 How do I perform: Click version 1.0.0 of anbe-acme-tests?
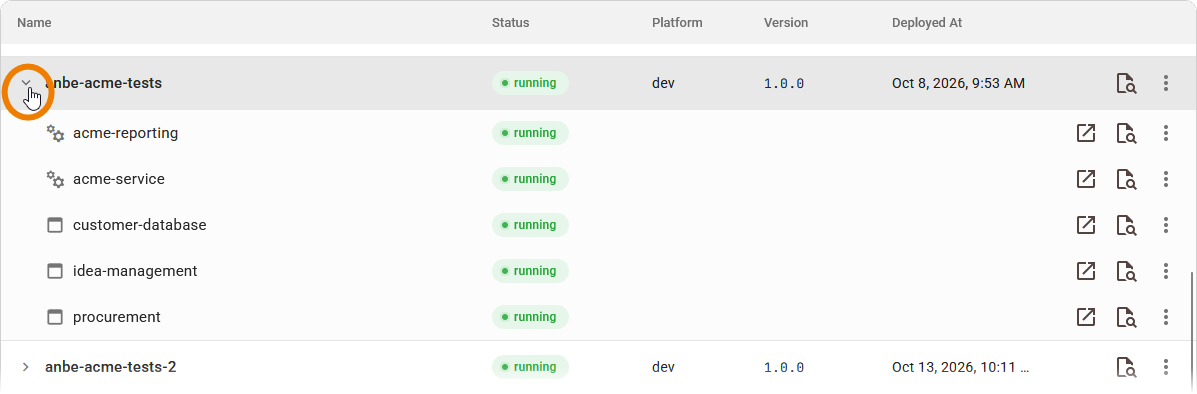[x=784, y=83]
